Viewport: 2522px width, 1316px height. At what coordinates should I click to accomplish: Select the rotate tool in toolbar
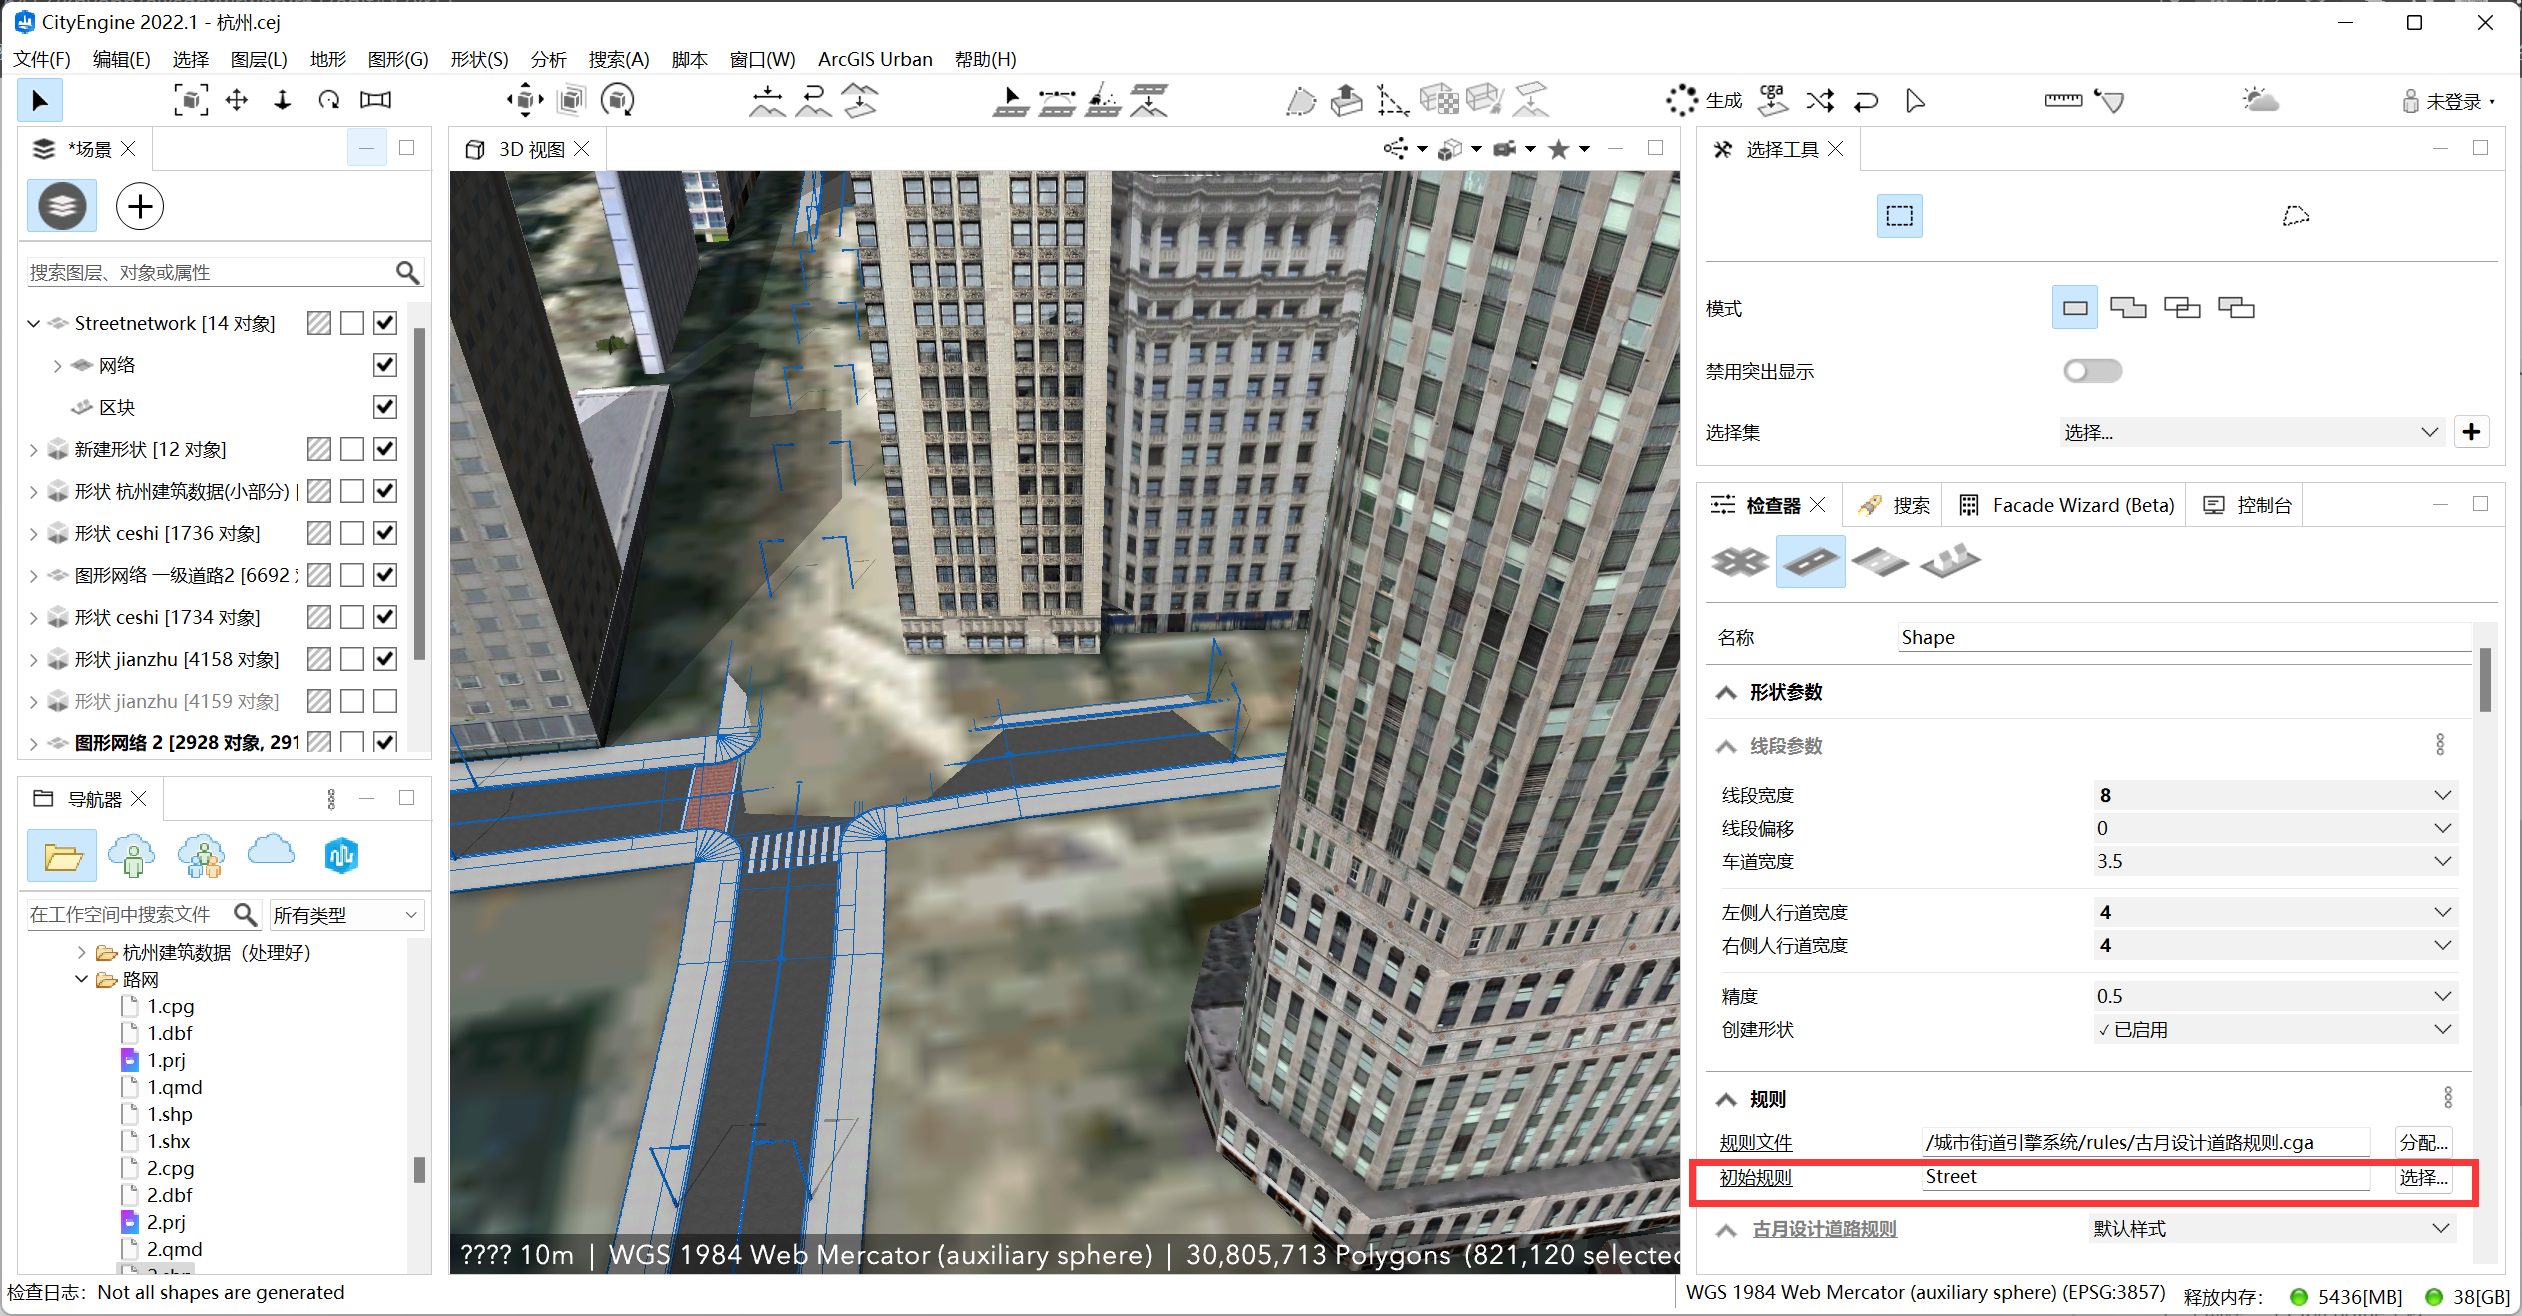pyautogui.click(x=329, y=100)
